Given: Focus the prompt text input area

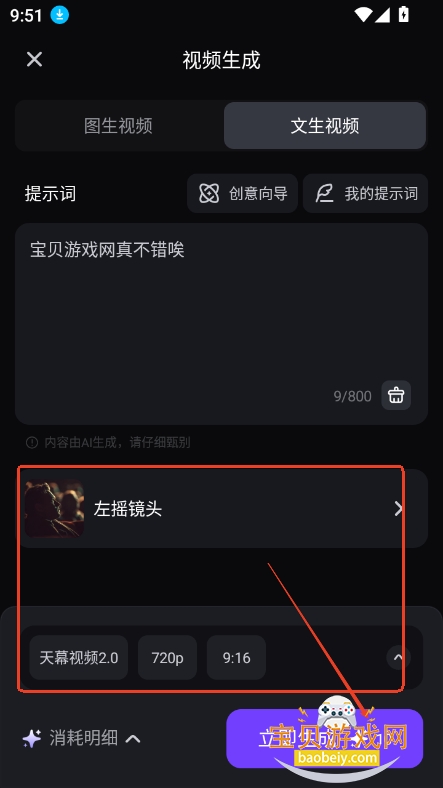Looking at the screenshot, I should tap(222, 324).
